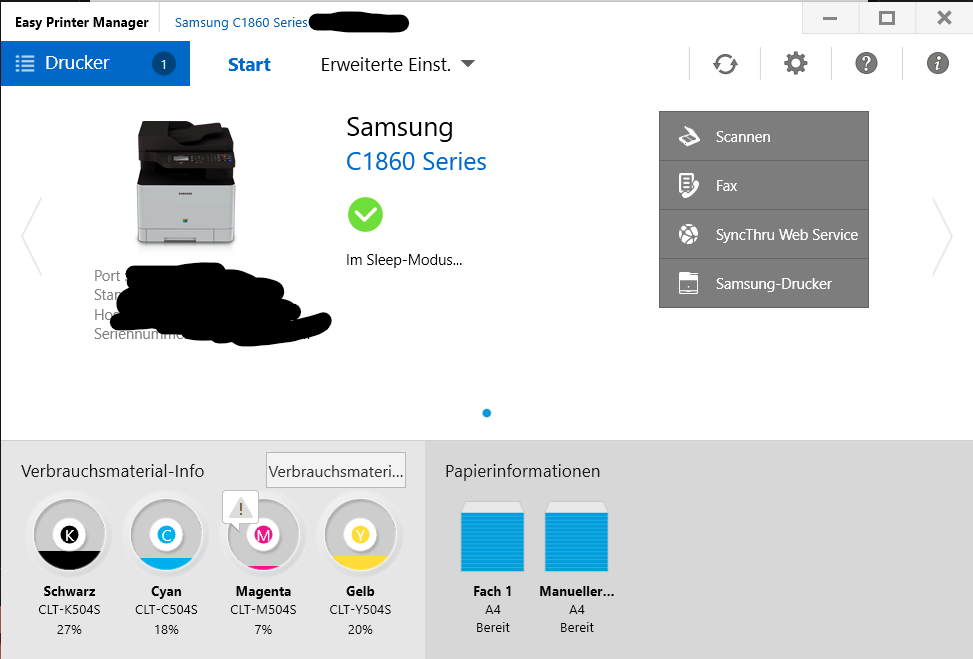Expand the Erweiterte Einst. dropdown arrow
This screenshot has width=973, height=659.
coord(469,63)
